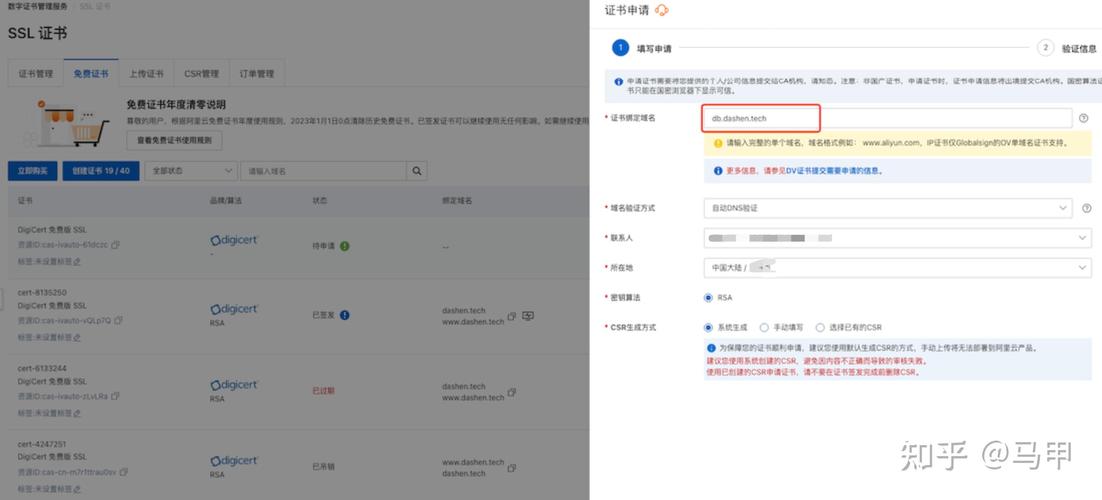
Task: Open the 全部状态 status filter dropdown
Action: click(190, 171)
